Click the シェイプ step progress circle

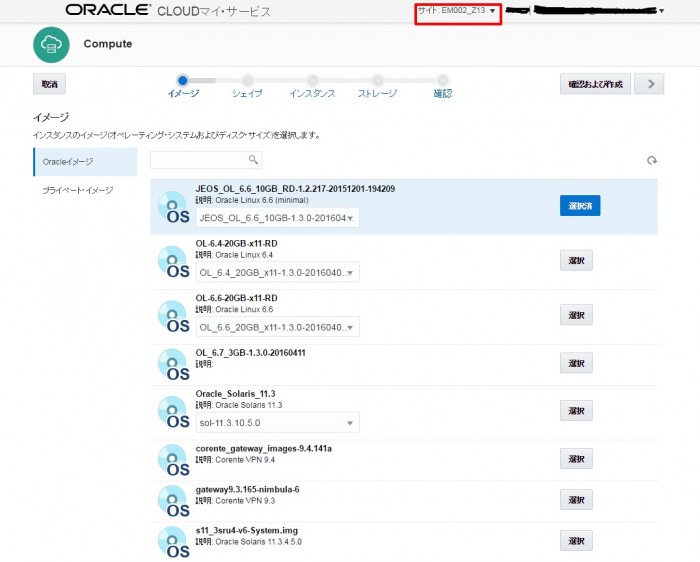(x=247, y=81)
